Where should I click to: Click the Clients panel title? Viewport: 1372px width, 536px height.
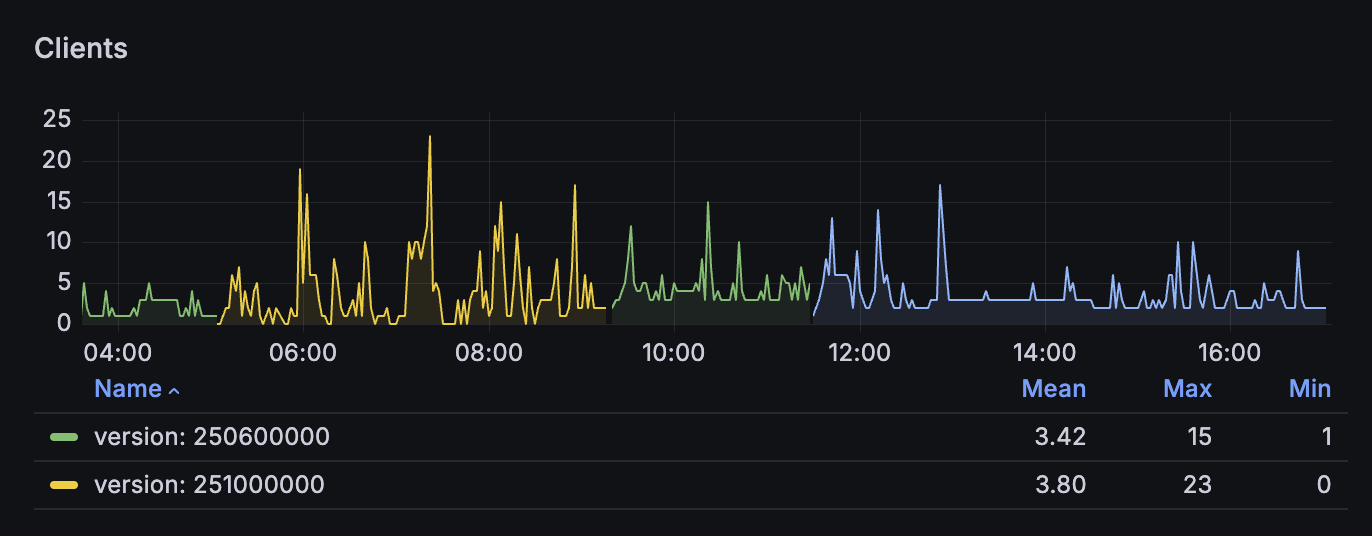[81, 48]
